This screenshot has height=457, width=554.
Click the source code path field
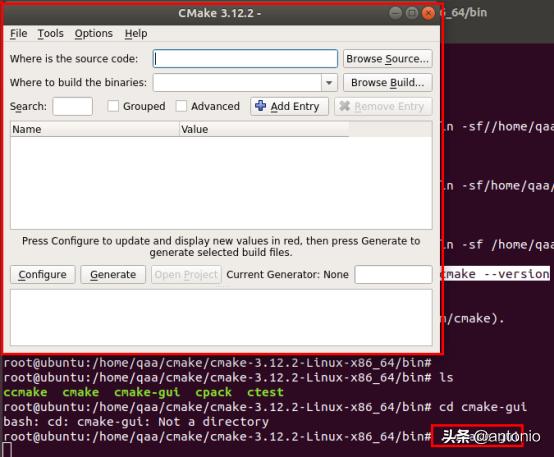pyautogui.click(x=245, y=59)
